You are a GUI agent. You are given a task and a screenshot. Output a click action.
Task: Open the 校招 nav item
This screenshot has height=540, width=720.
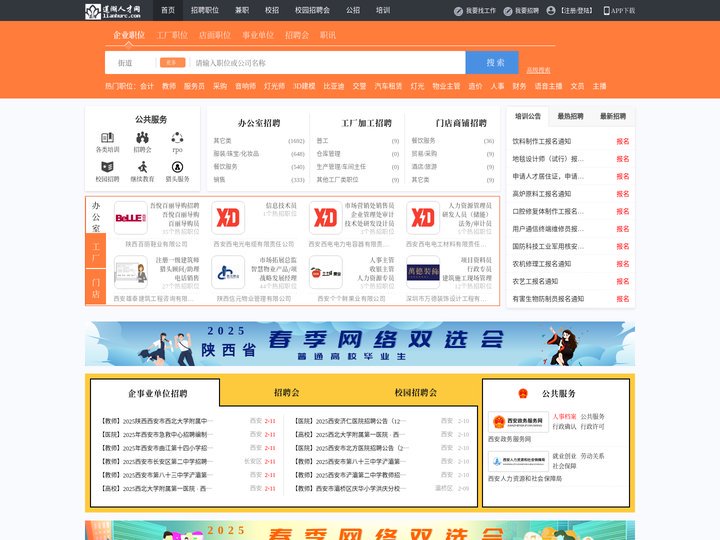pyautogui.click(x=272, y=10)
